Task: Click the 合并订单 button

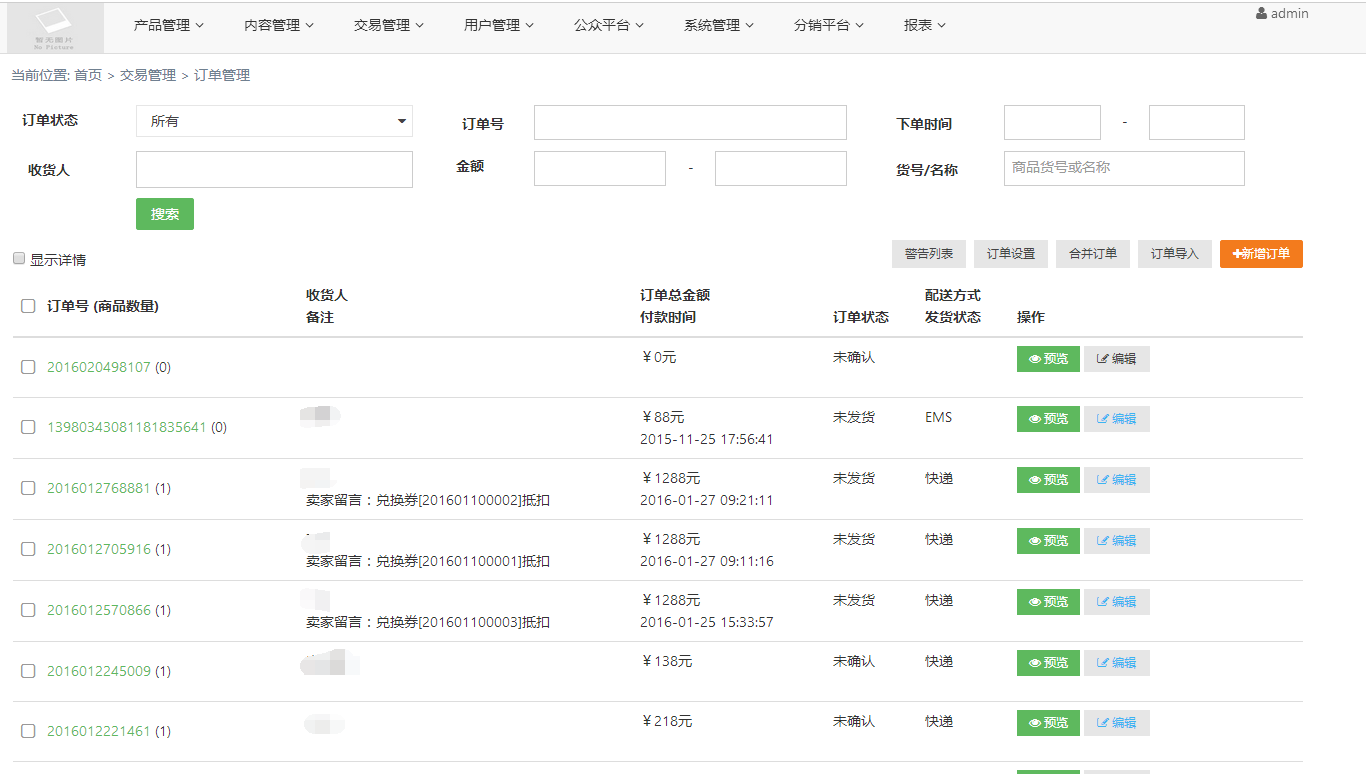Action: click(x=1093, y=254)
